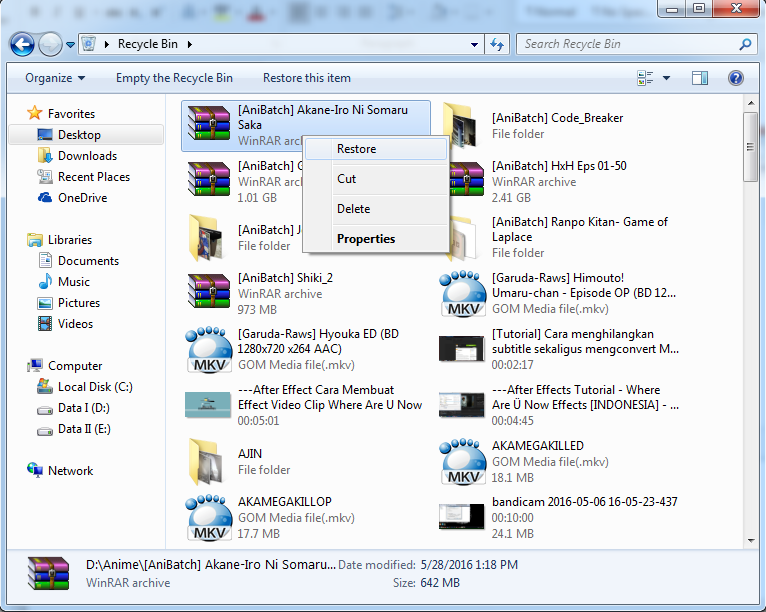The width and height of the screenshot is (766, 612).
Task: Open the Help icon
Action: click(736, 78)
